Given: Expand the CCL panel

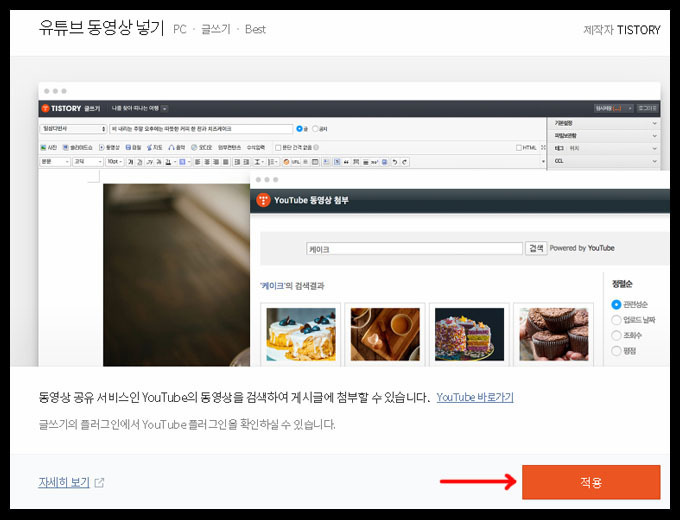Looking at the screenshot, I should (x=605, y=161).
